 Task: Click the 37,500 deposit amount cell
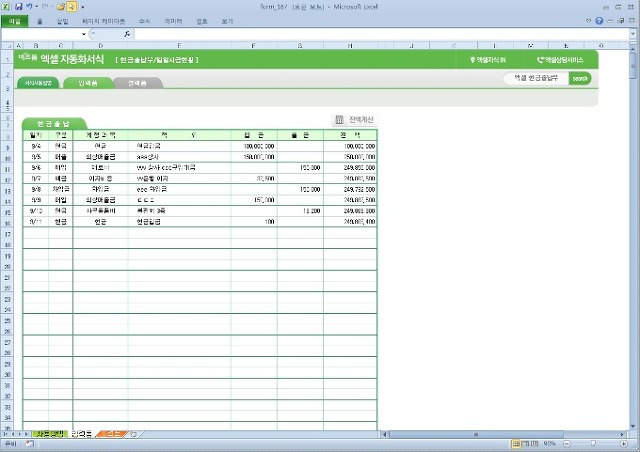(x=254, y=178)
